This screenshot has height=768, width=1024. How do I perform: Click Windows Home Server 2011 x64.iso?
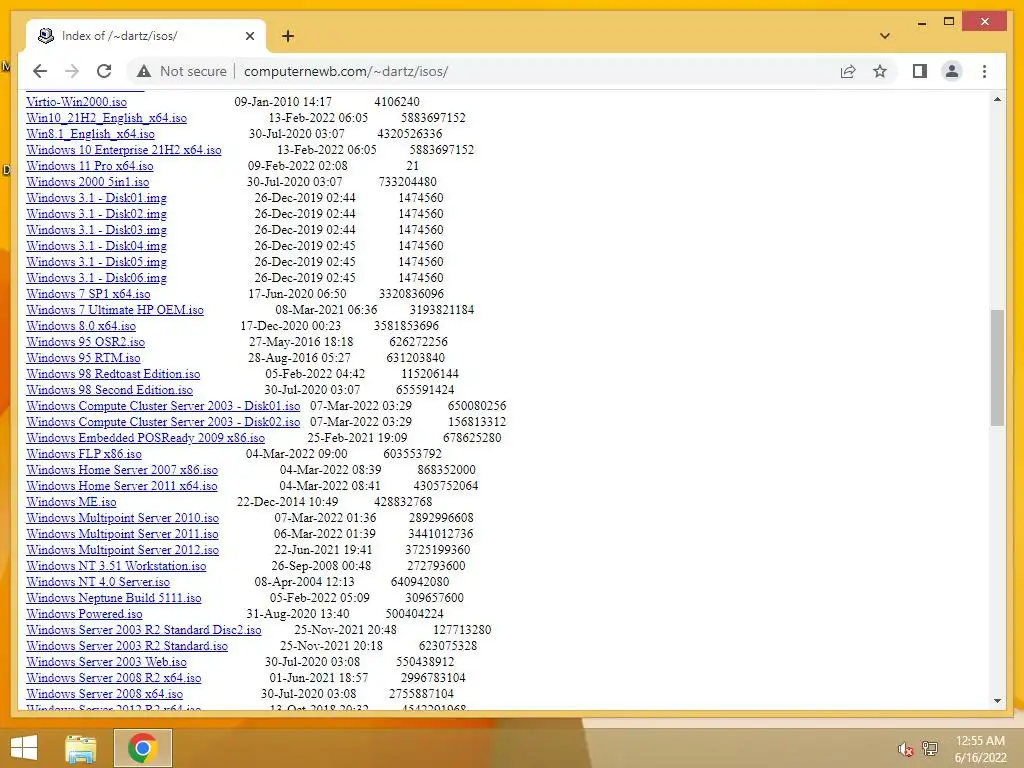122,486
